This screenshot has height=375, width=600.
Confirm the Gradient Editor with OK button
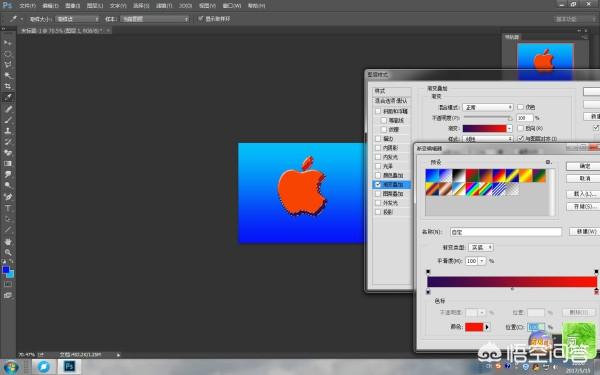(584, 166)
